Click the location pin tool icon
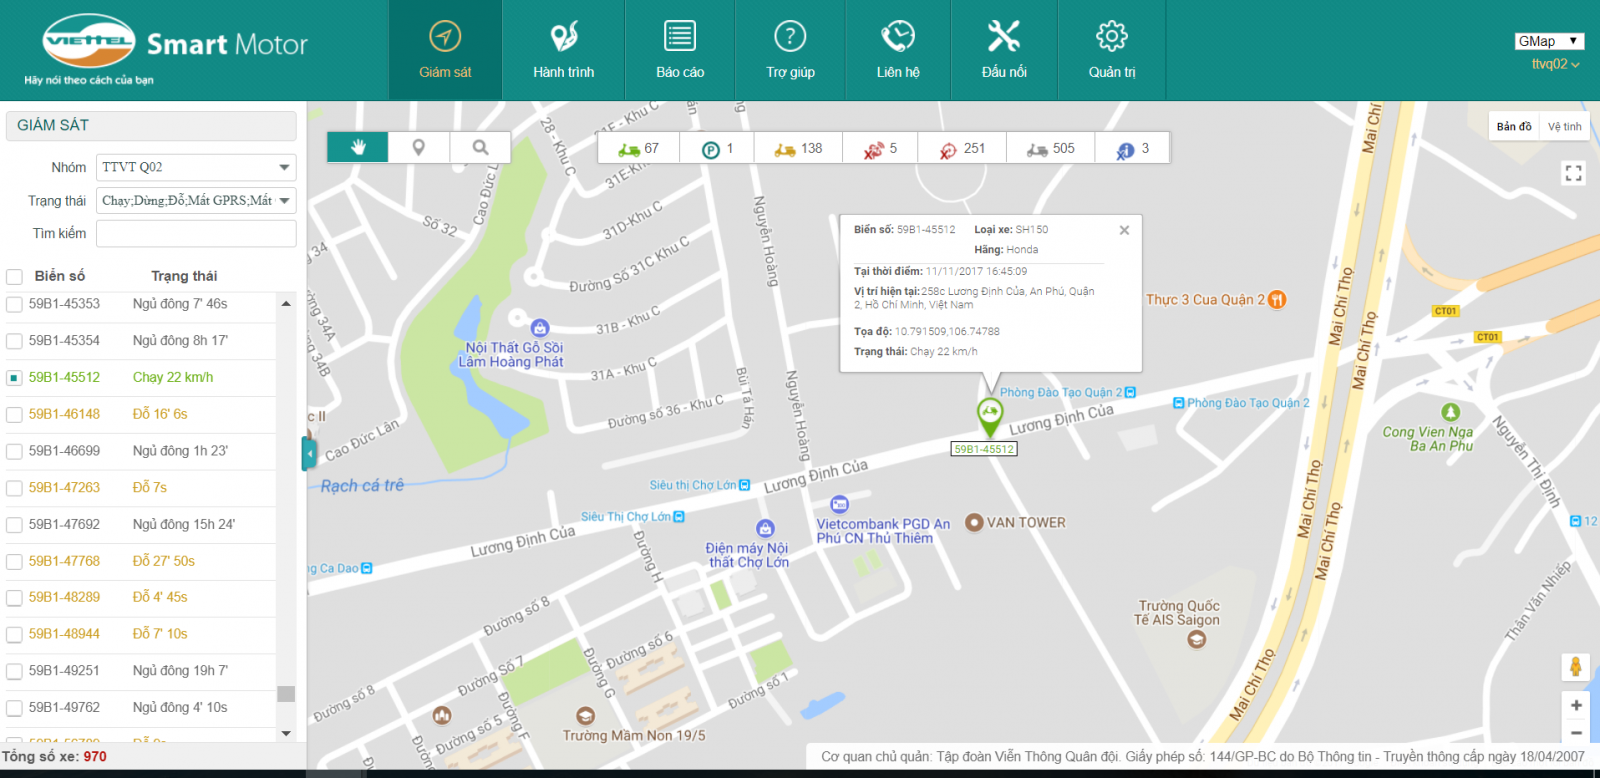The image size is (1600, 778). coord(419,148)
